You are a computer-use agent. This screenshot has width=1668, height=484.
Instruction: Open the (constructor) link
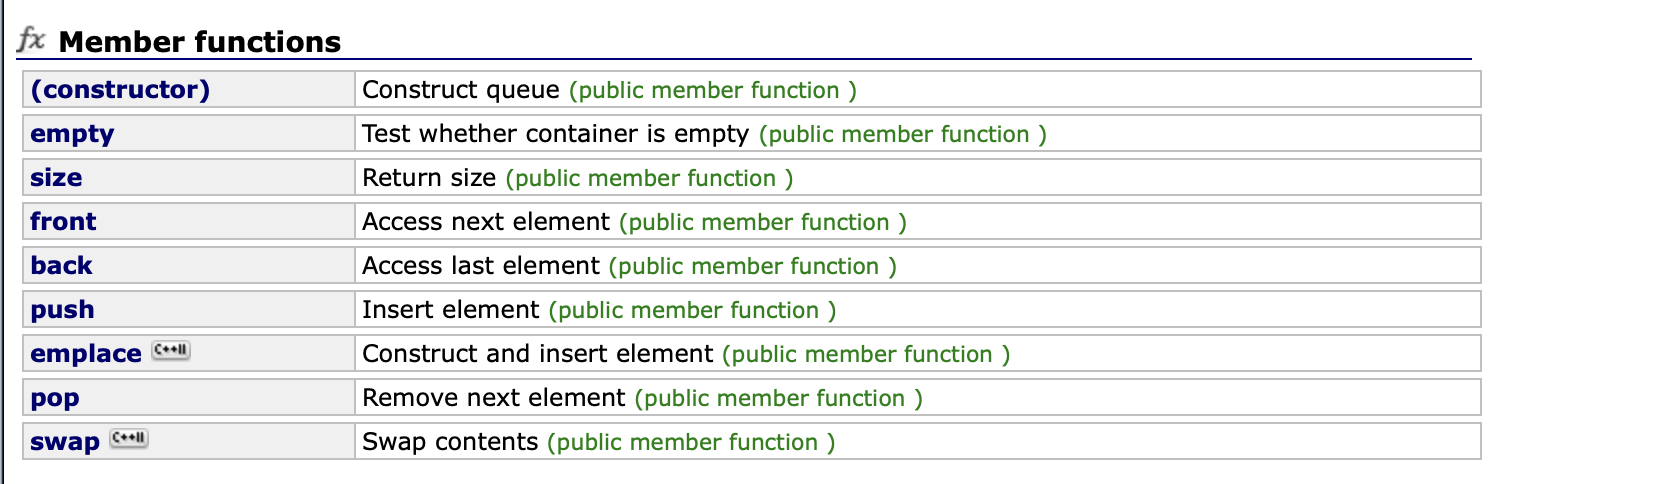click(120, 90)
